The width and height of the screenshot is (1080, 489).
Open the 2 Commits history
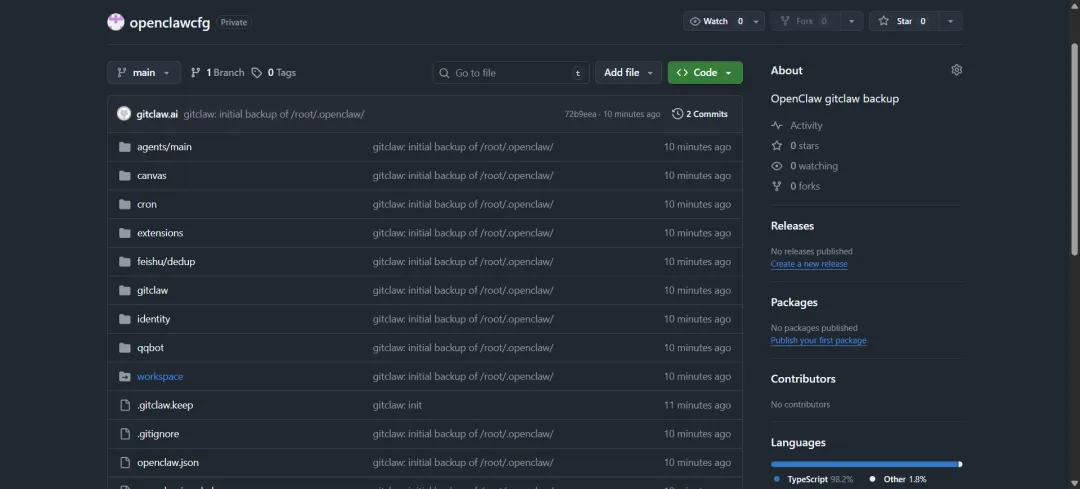[x=700, y=114]
